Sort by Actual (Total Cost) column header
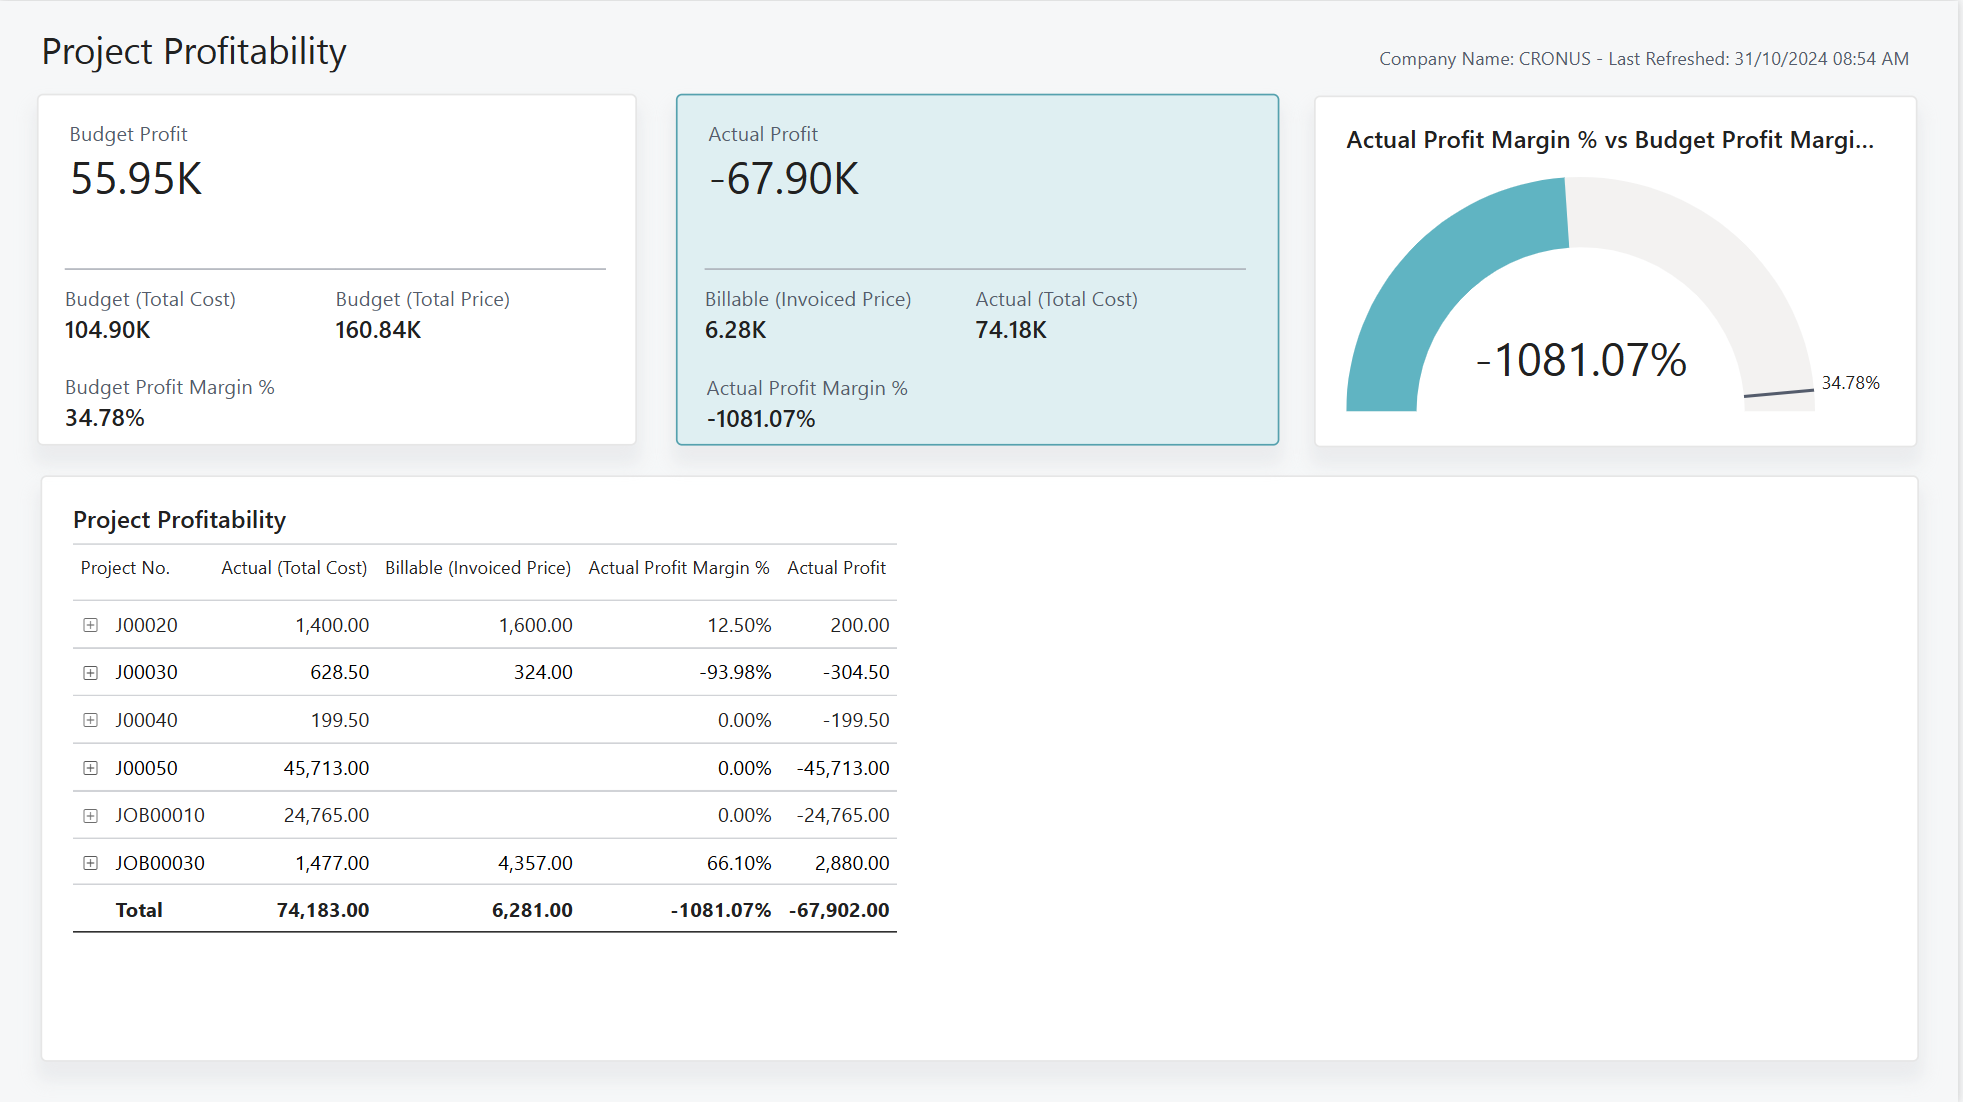 click(294, 568)
